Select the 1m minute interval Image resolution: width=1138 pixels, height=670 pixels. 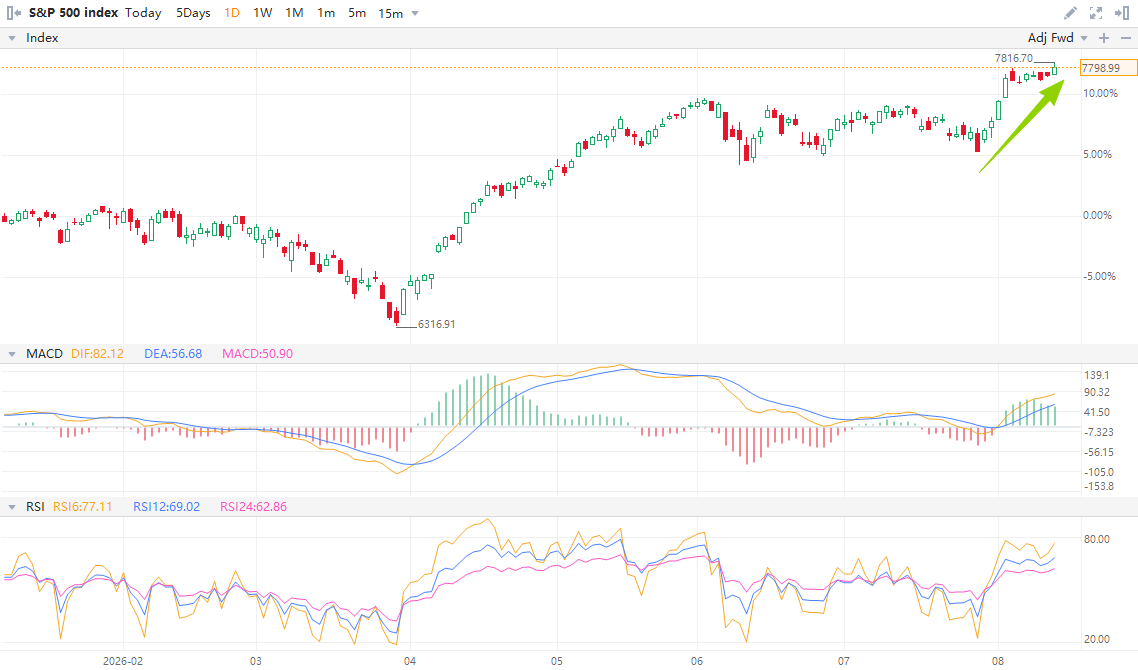[326, 13]
